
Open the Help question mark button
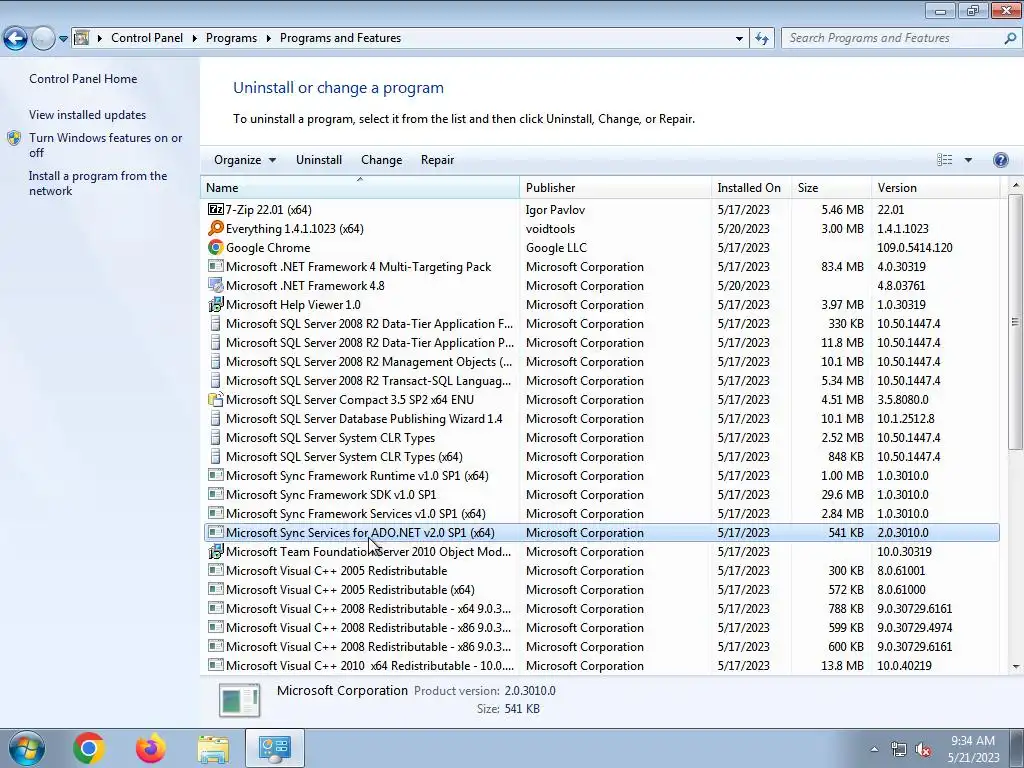(1000, 160)
